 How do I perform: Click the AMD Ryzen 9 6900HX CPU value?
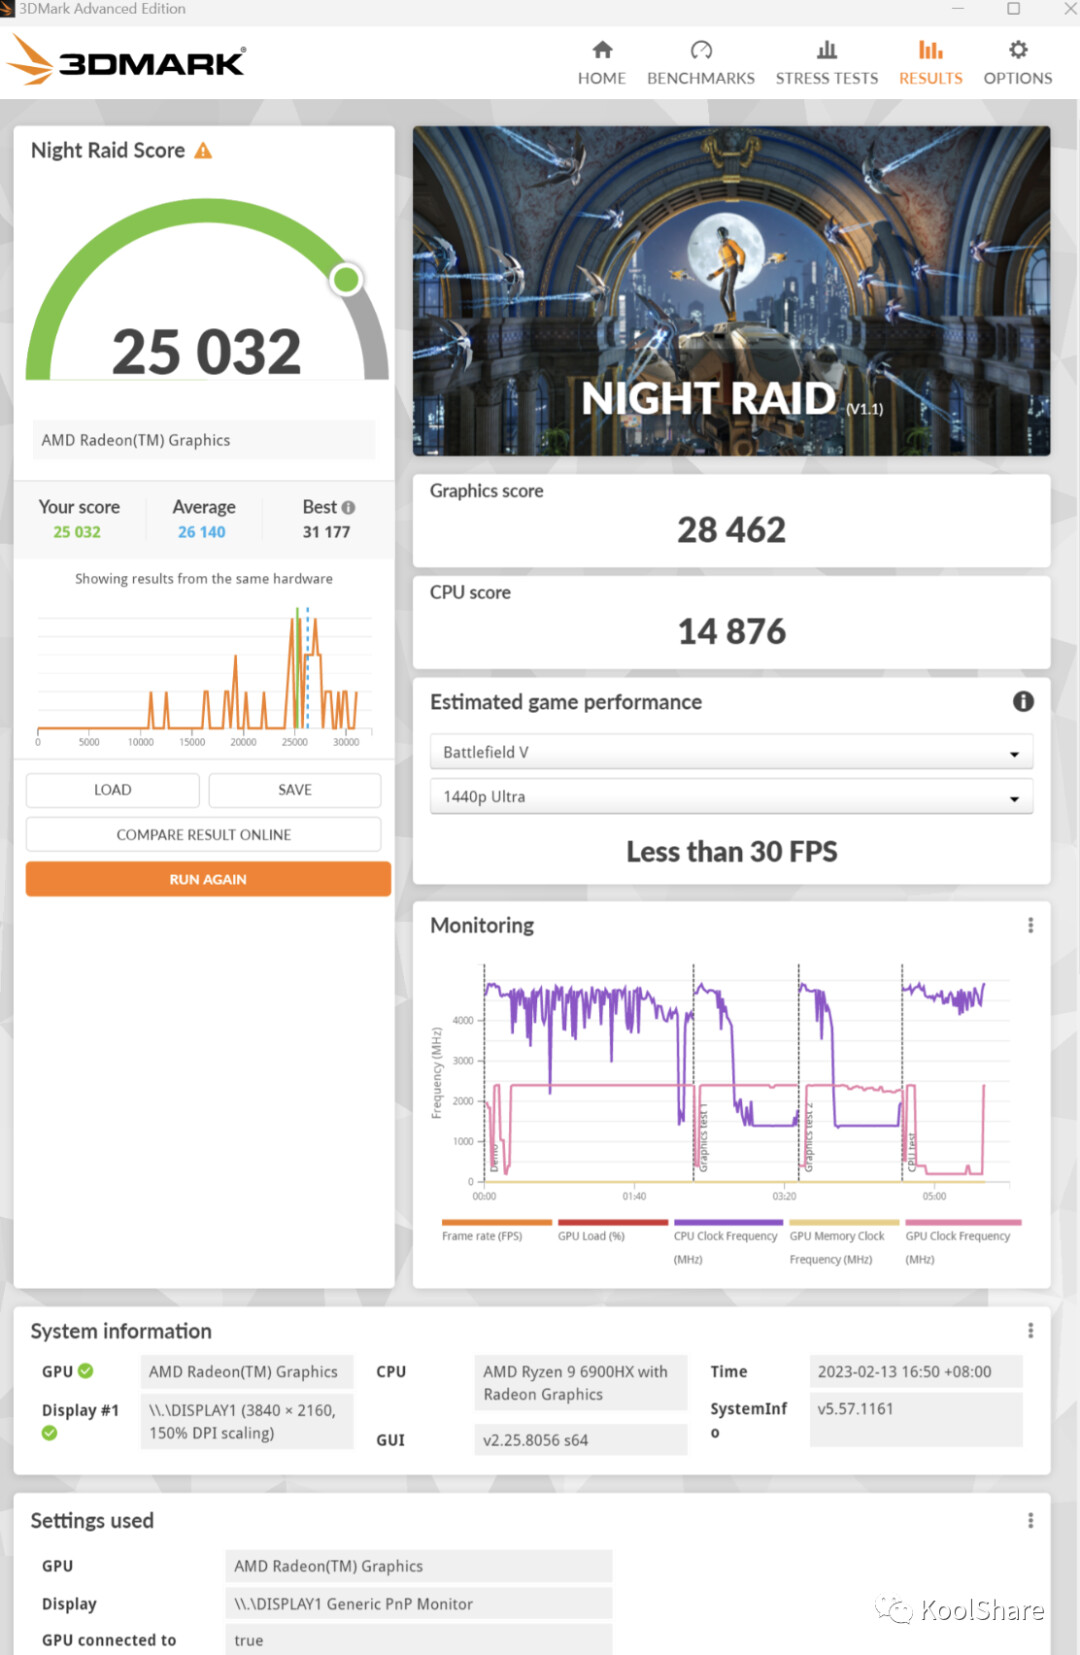581,1383
